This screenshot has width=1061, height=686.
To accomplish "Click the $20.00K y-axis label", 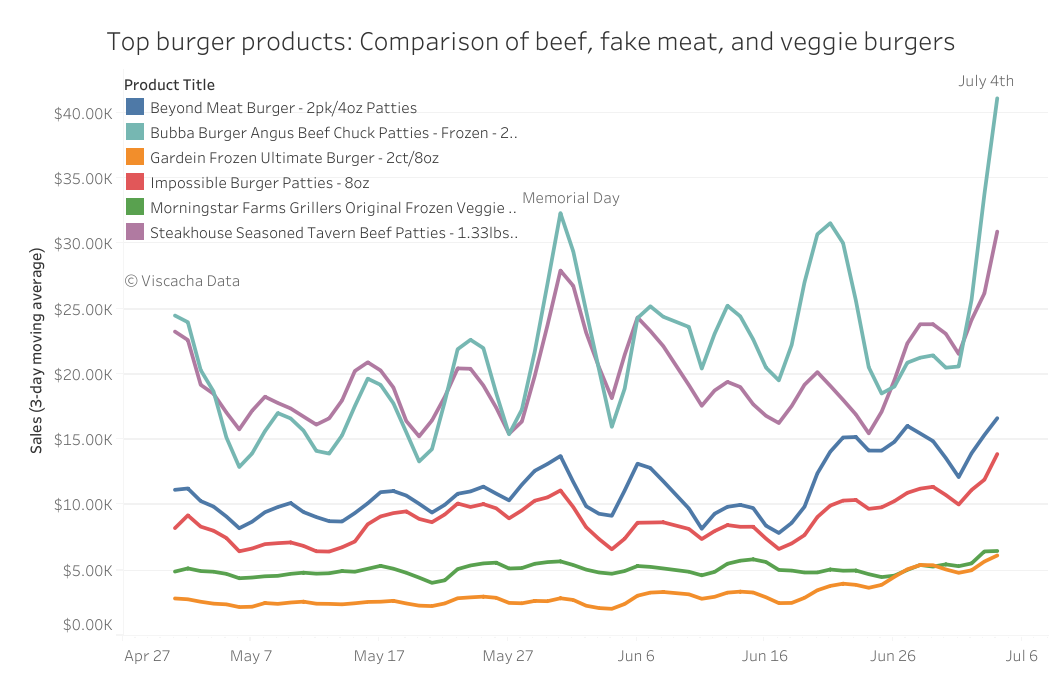I will click(83, 374).
